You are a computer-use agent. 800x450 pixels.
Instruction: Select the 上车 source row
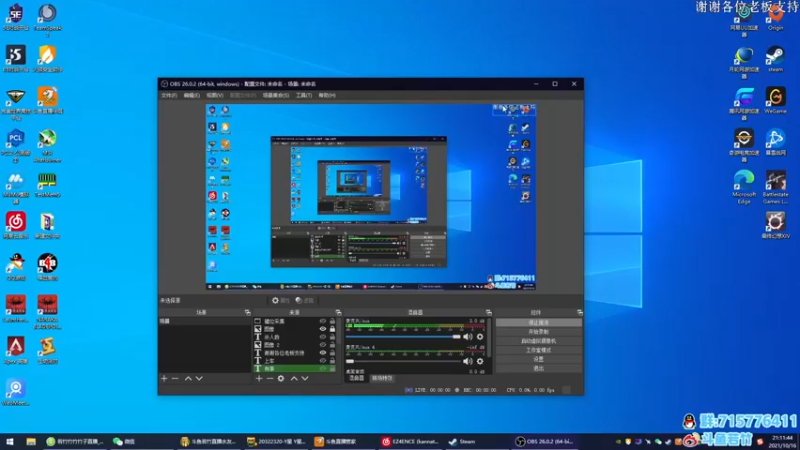click(295, 361)
